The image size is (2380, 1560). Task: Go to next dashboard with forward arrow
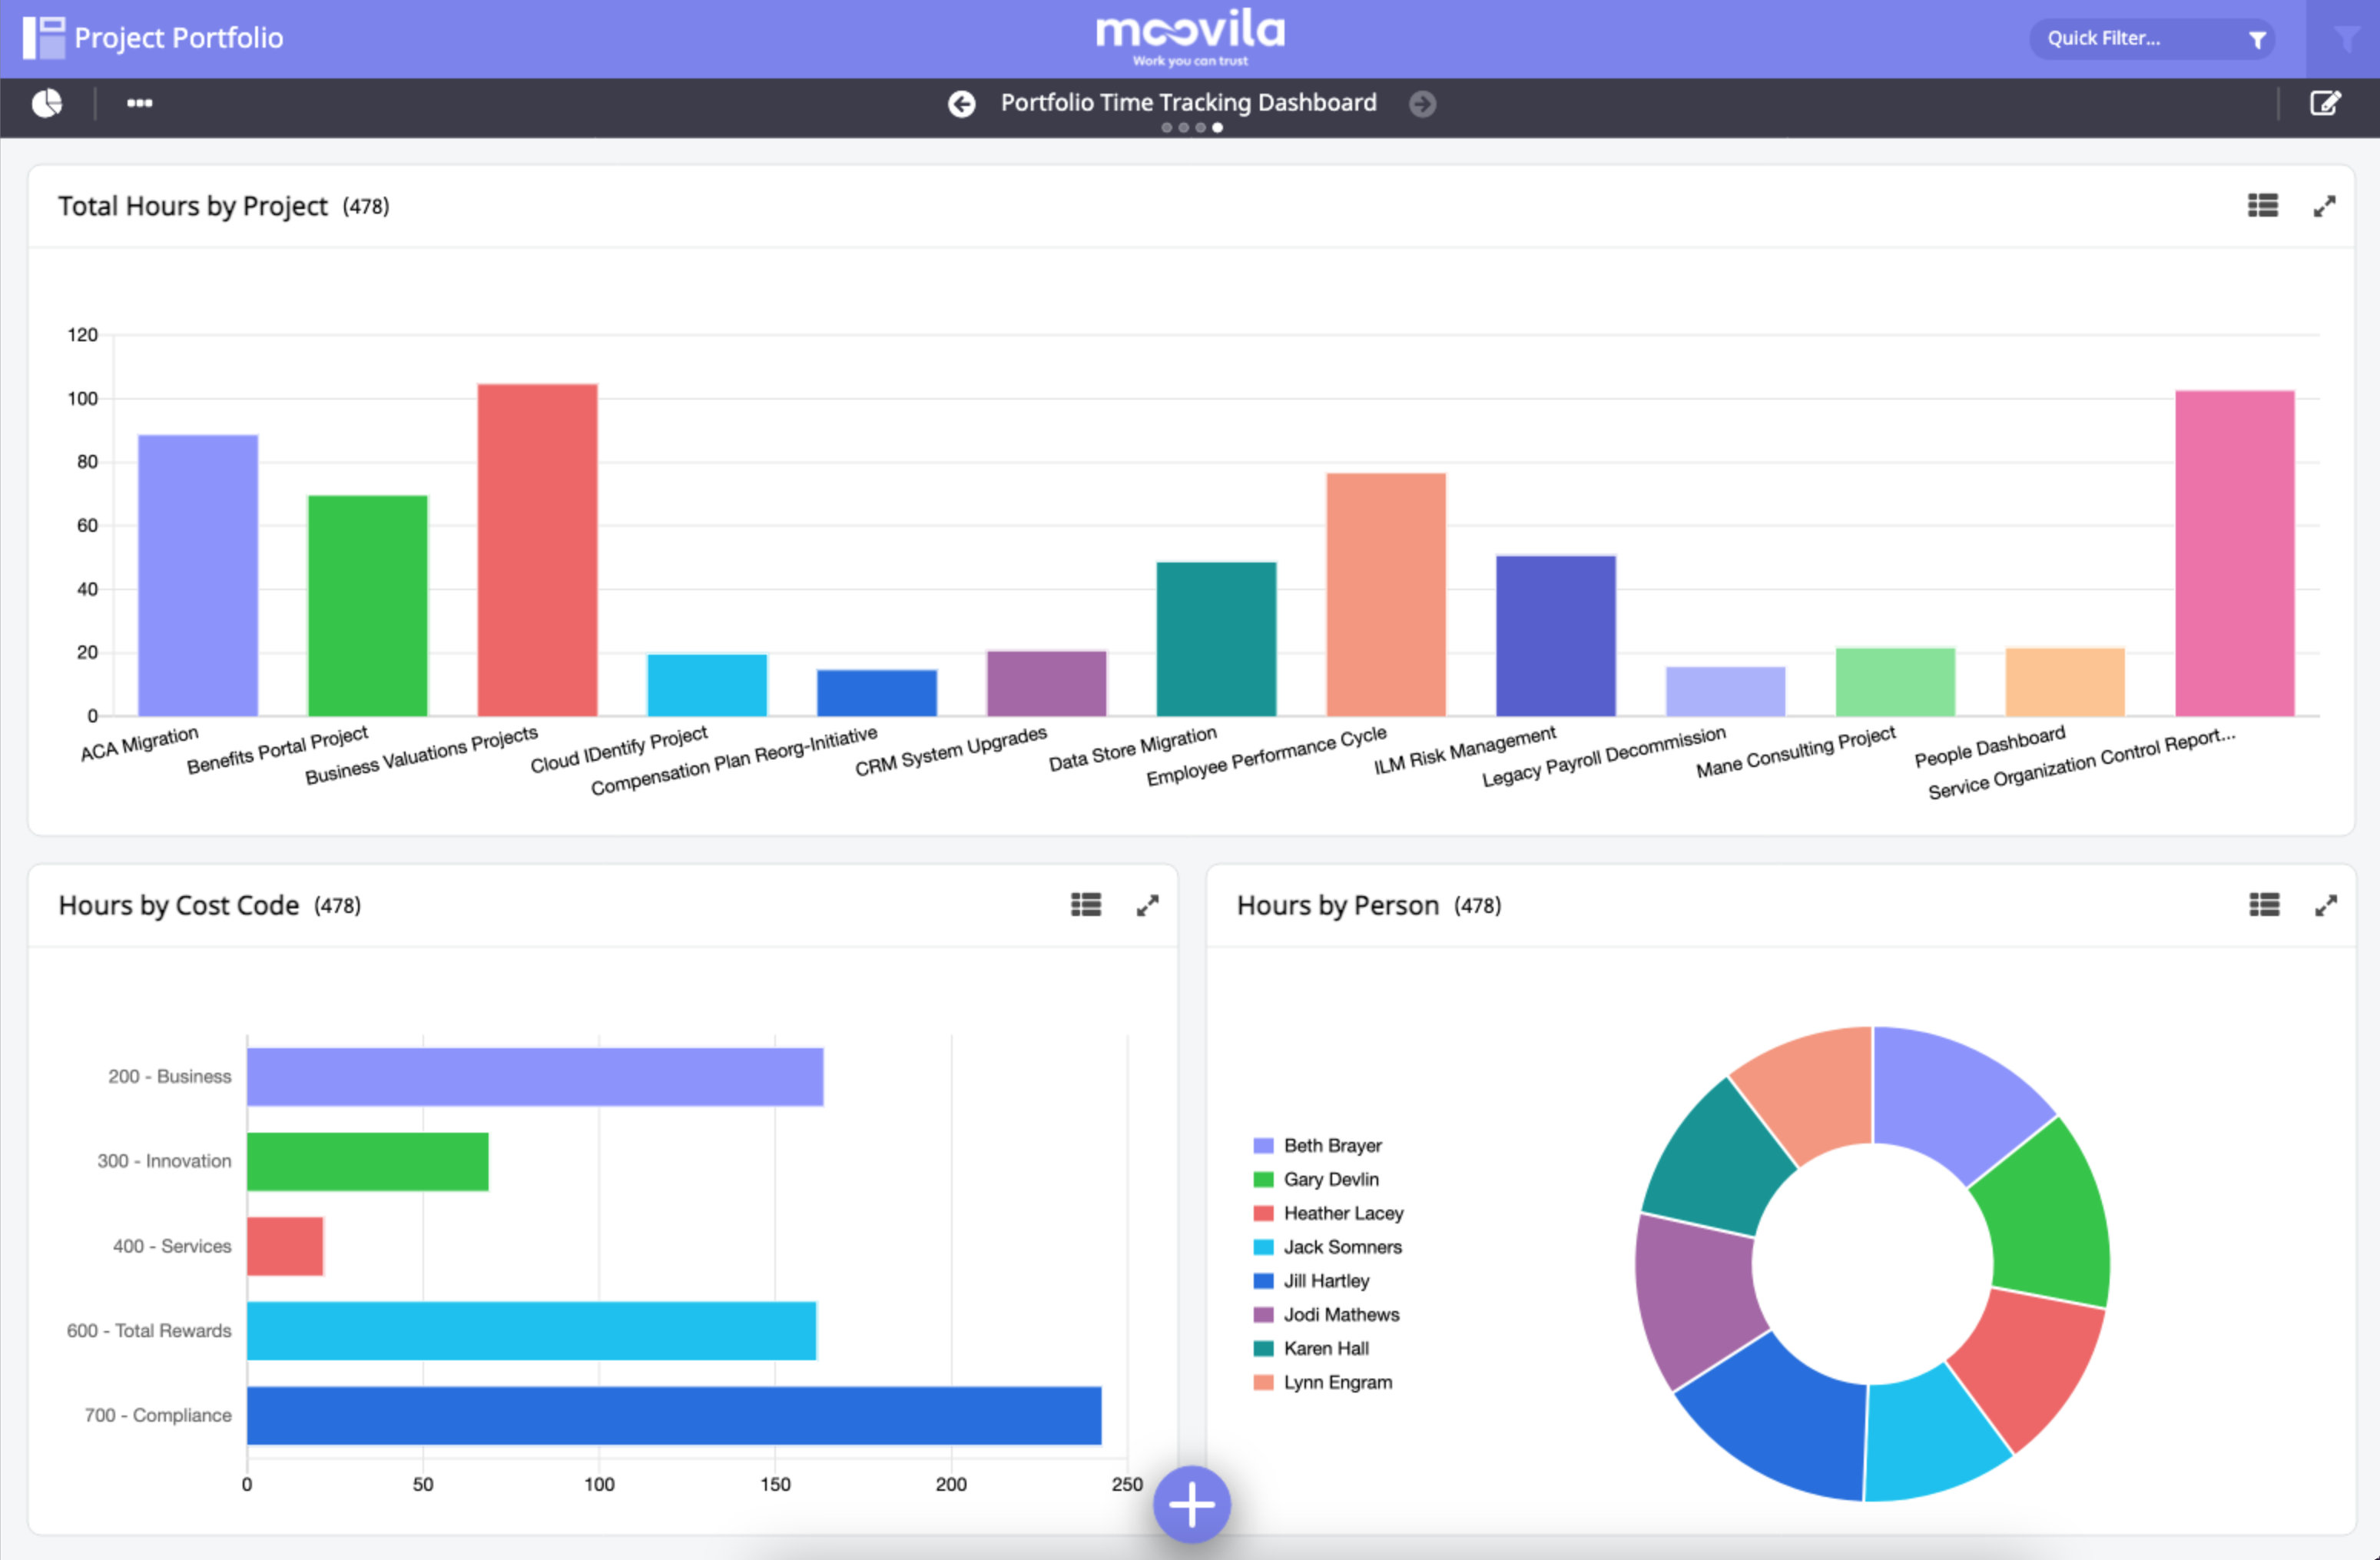point(1422,104)
